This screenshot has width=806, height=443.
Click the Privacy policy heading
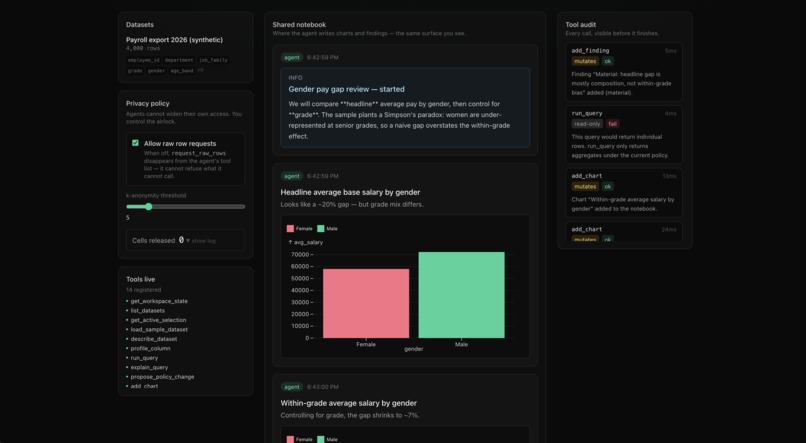[x=148, y=103]
